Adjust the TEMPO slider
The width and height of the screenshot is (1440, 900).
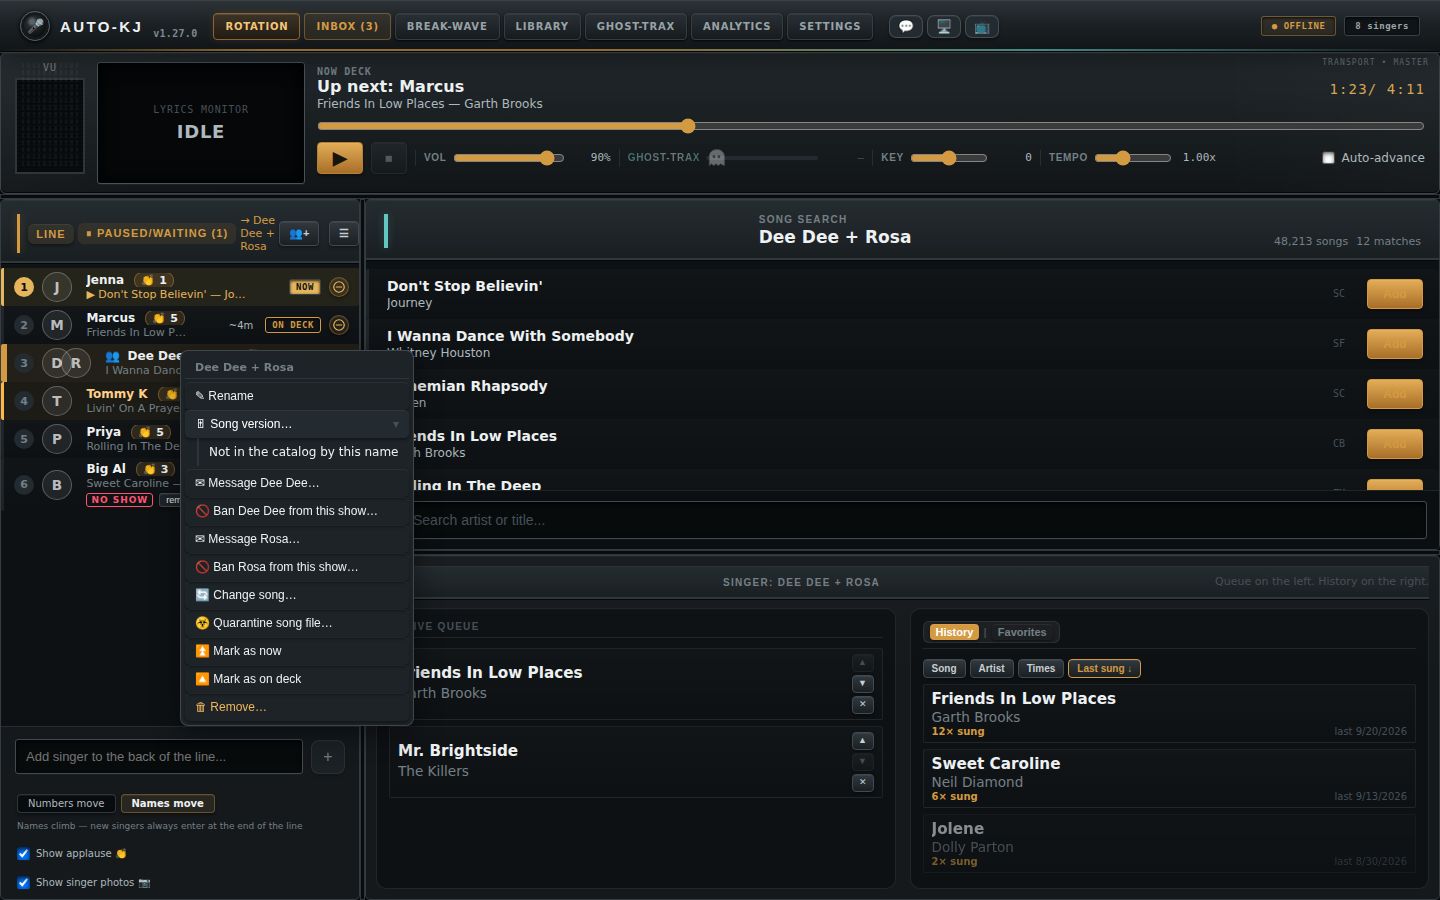coord(1133,158)
